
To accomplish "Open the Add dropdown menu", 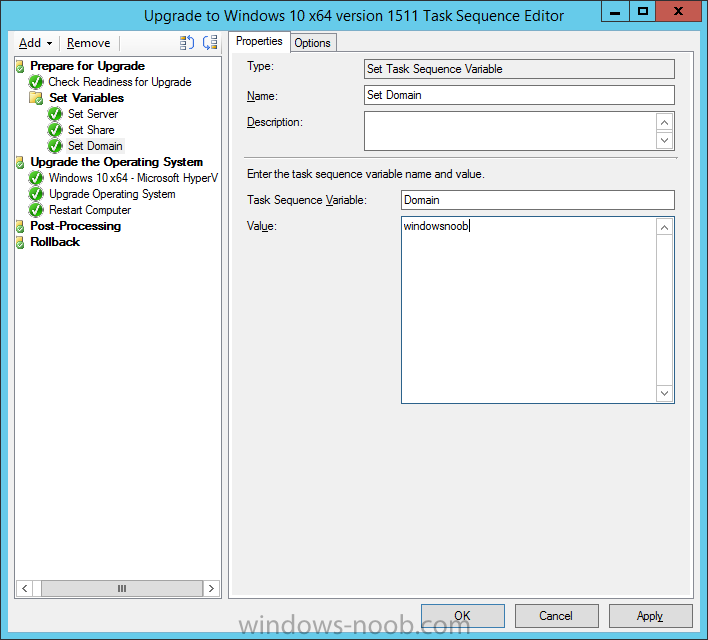I will pos(35,43).
